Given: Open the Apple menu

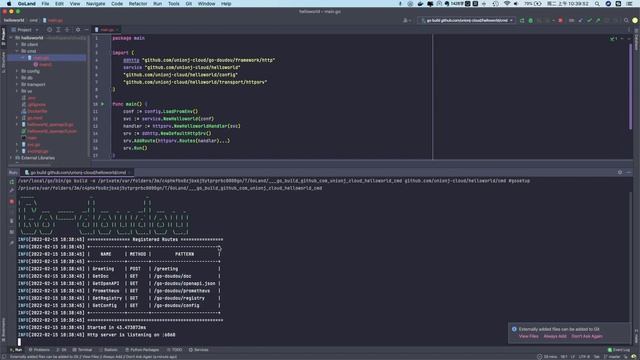Looking at the screenshot, I should pos(9,4).
